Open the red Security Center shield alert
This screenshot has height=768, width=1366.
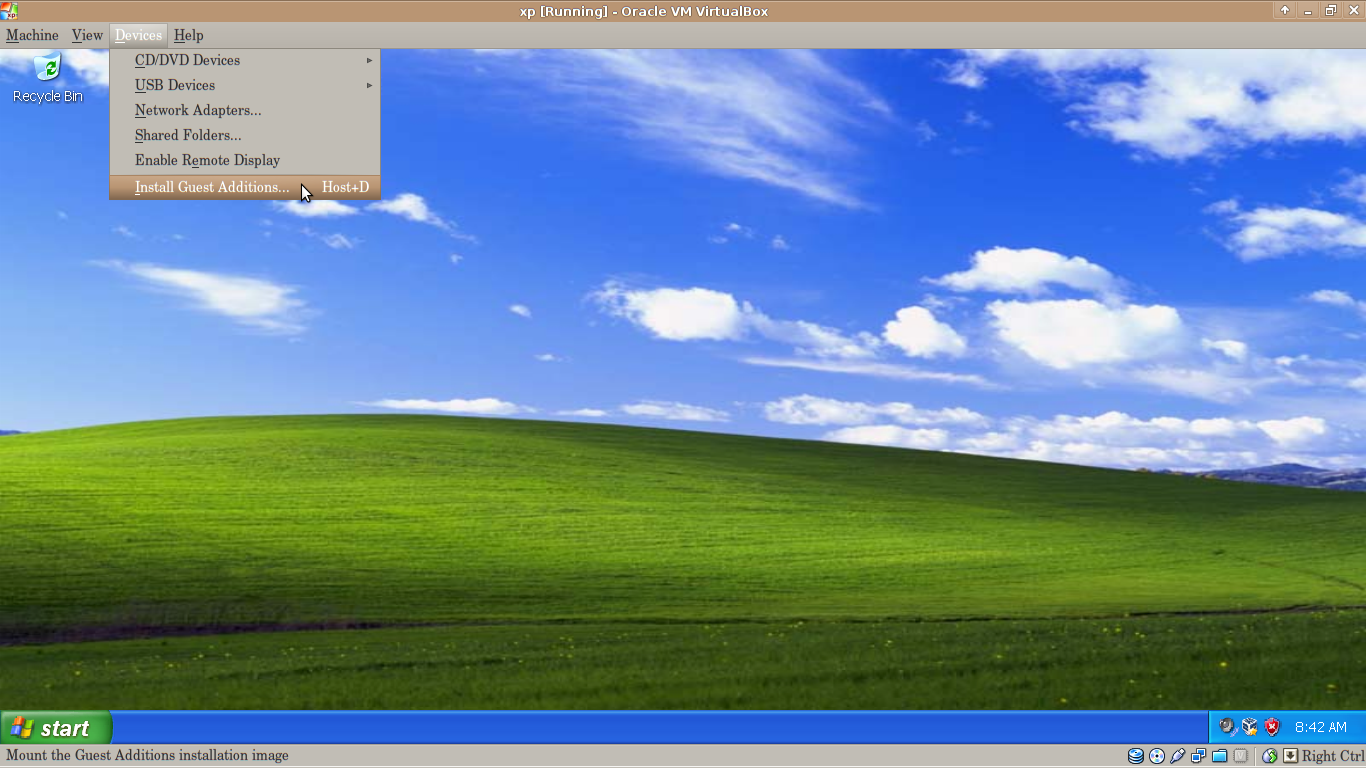point(1272,727)
